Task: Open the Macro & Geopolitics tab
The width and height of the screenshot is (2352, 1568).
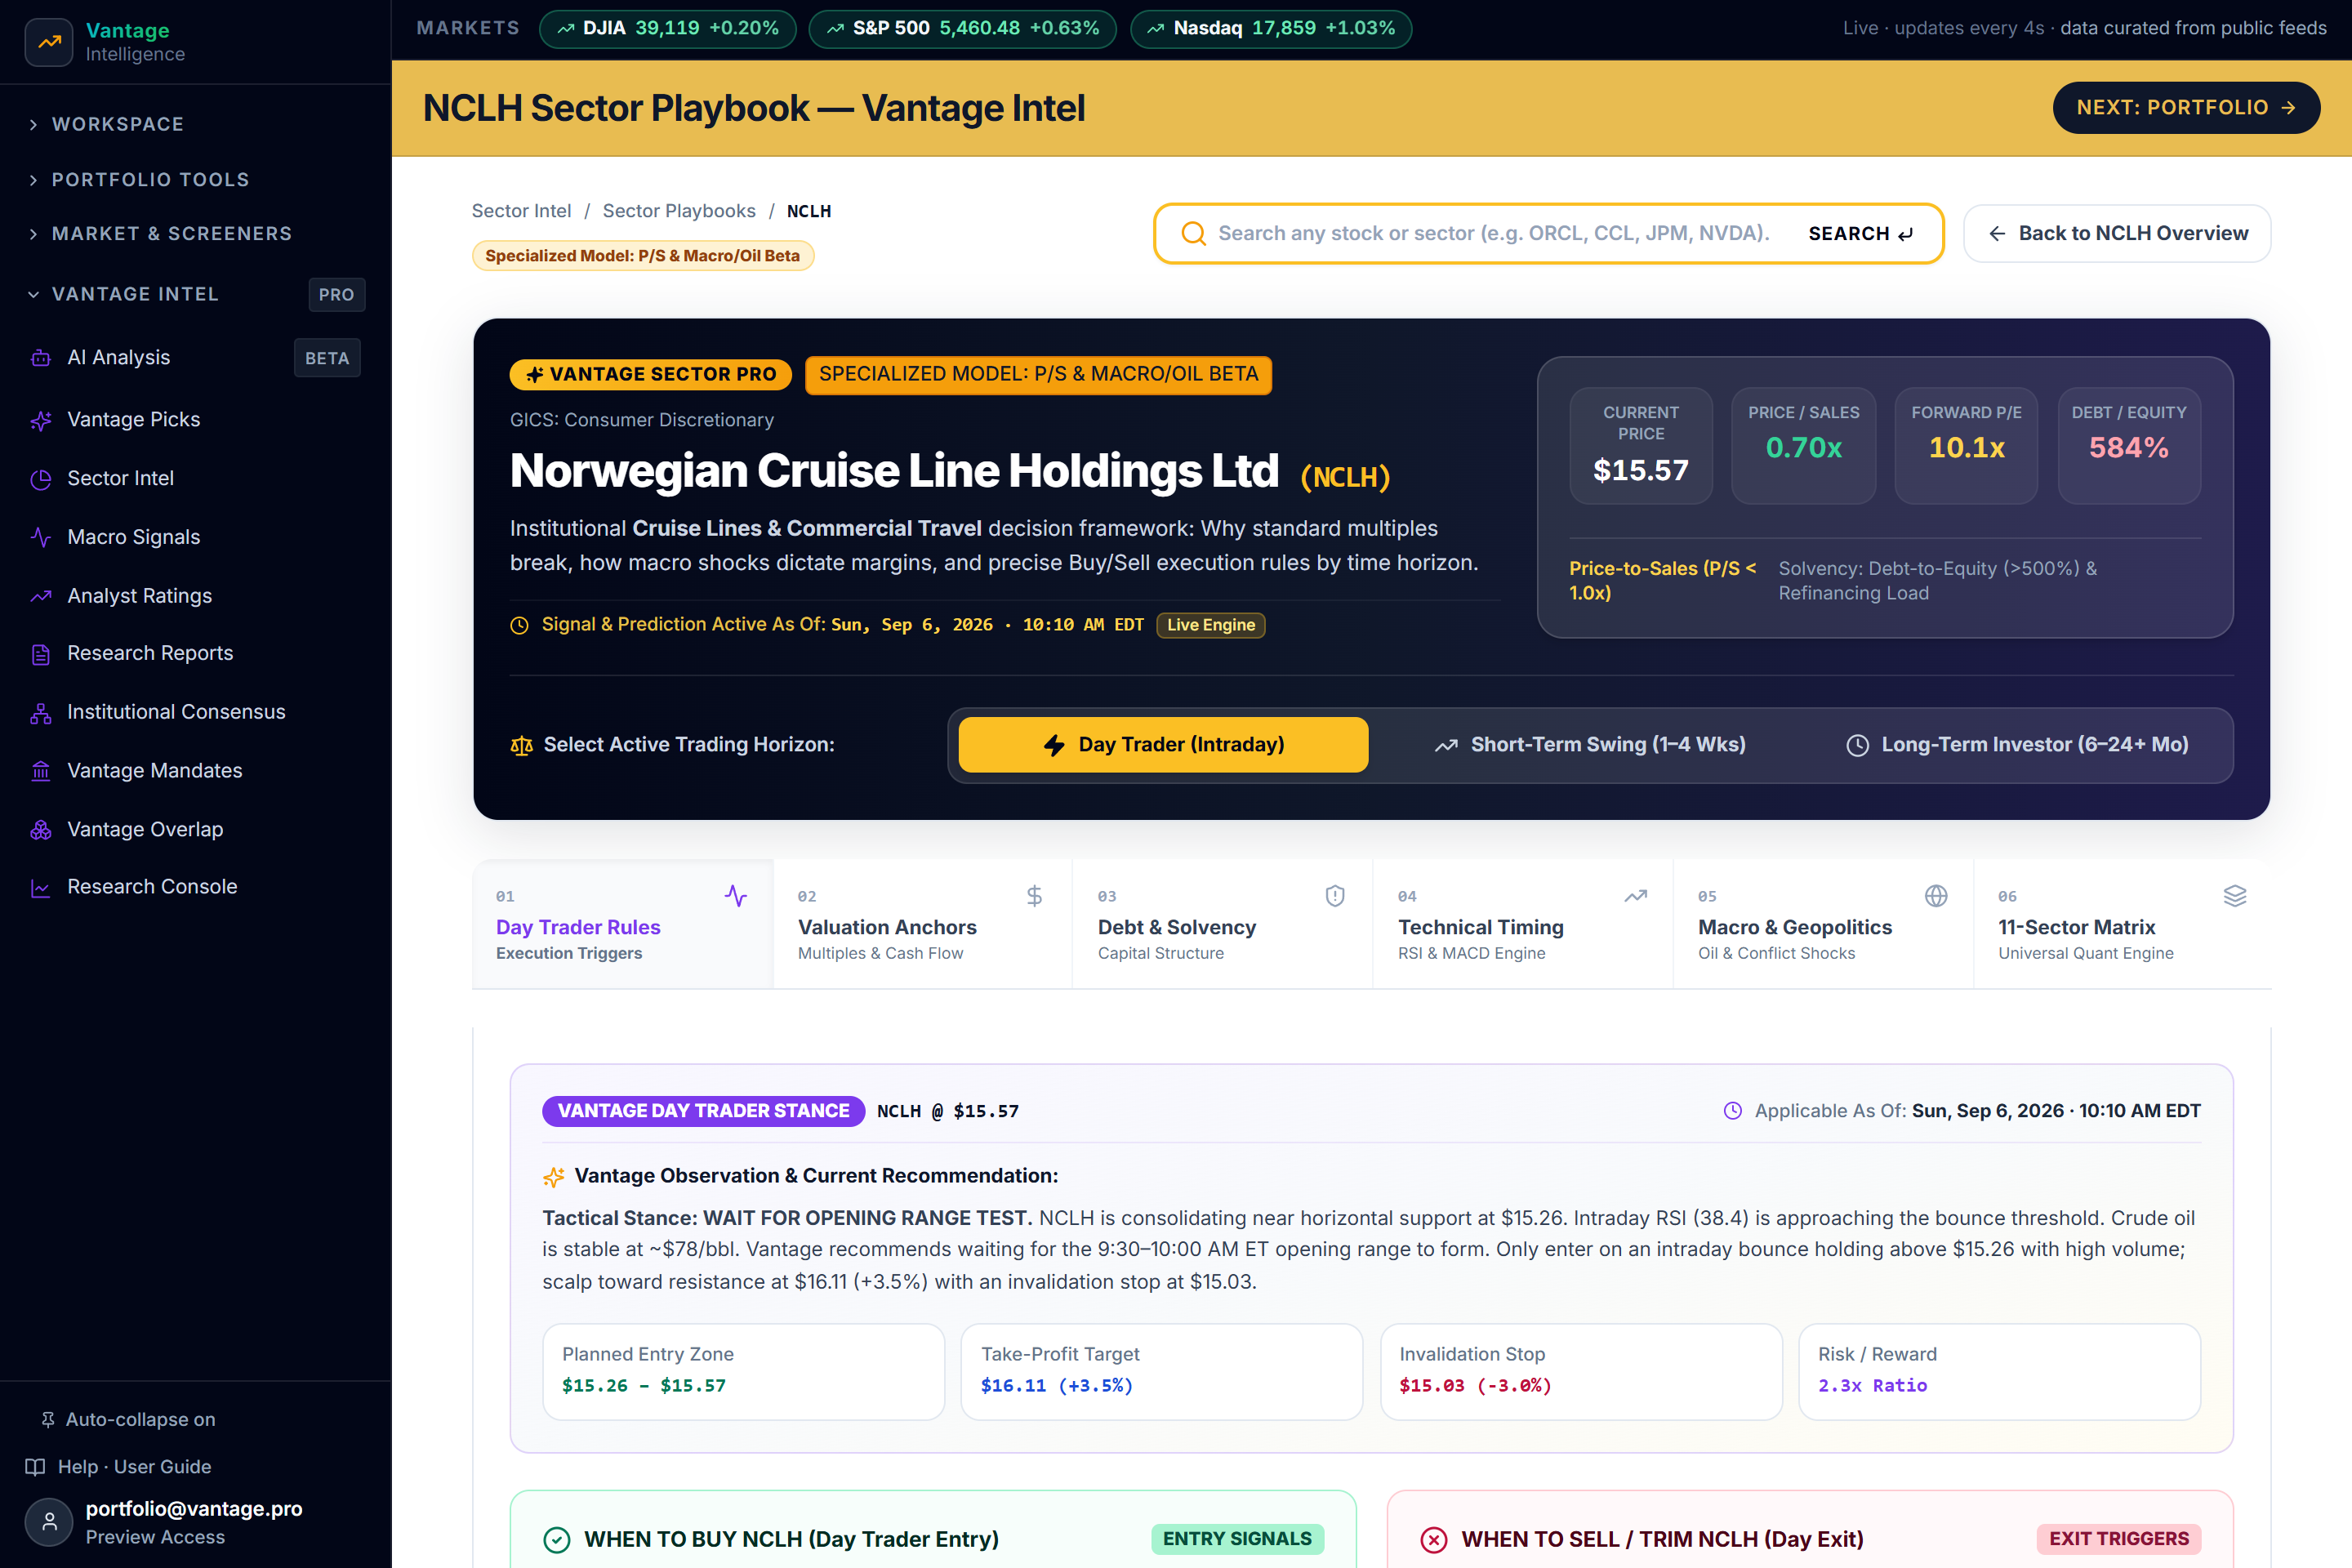Action: tap(1822, 924)
